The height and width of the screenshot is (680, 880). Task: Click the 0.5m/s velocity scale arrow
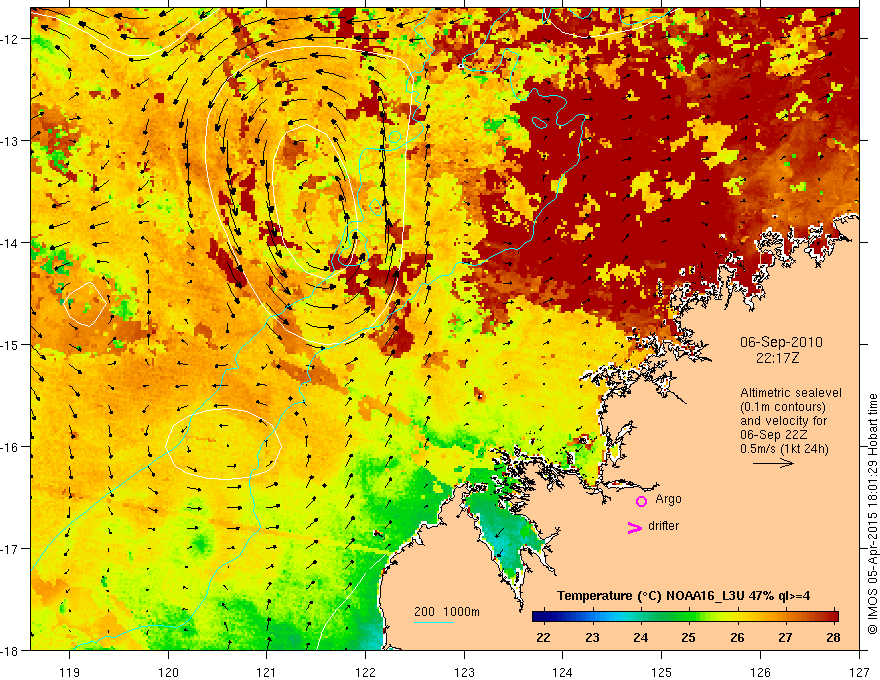pos(773,463)
